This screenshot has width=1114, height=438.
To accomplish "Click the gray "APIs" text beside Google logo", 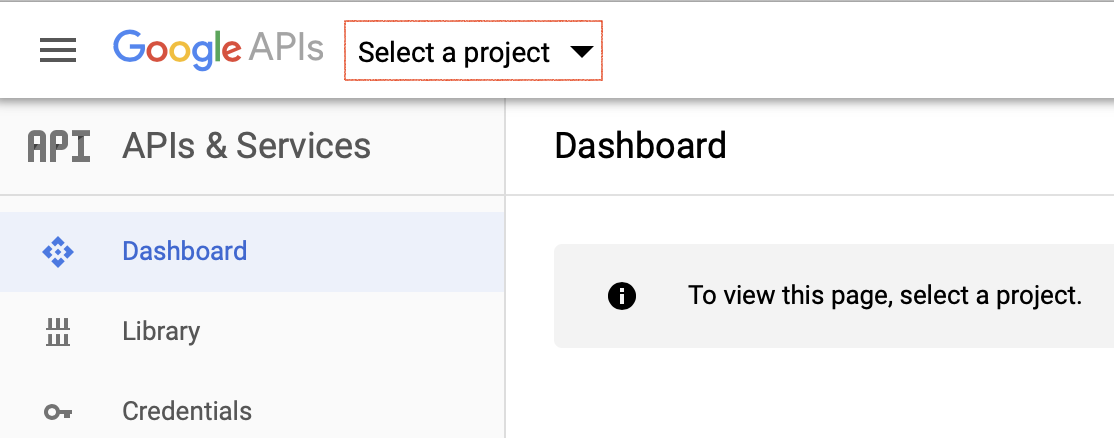I will pyautogui.click(x=286, y=48).
